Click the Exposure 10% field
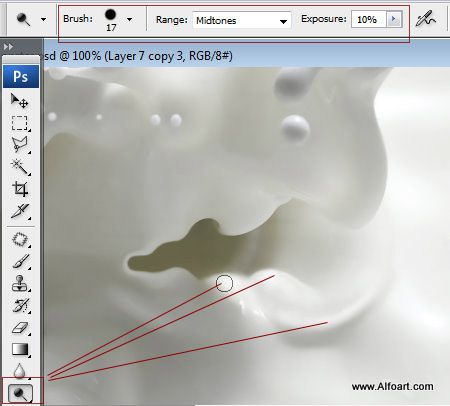Image resolution: width=450 pixels, height=406 pixels. [x=369, y=20]
